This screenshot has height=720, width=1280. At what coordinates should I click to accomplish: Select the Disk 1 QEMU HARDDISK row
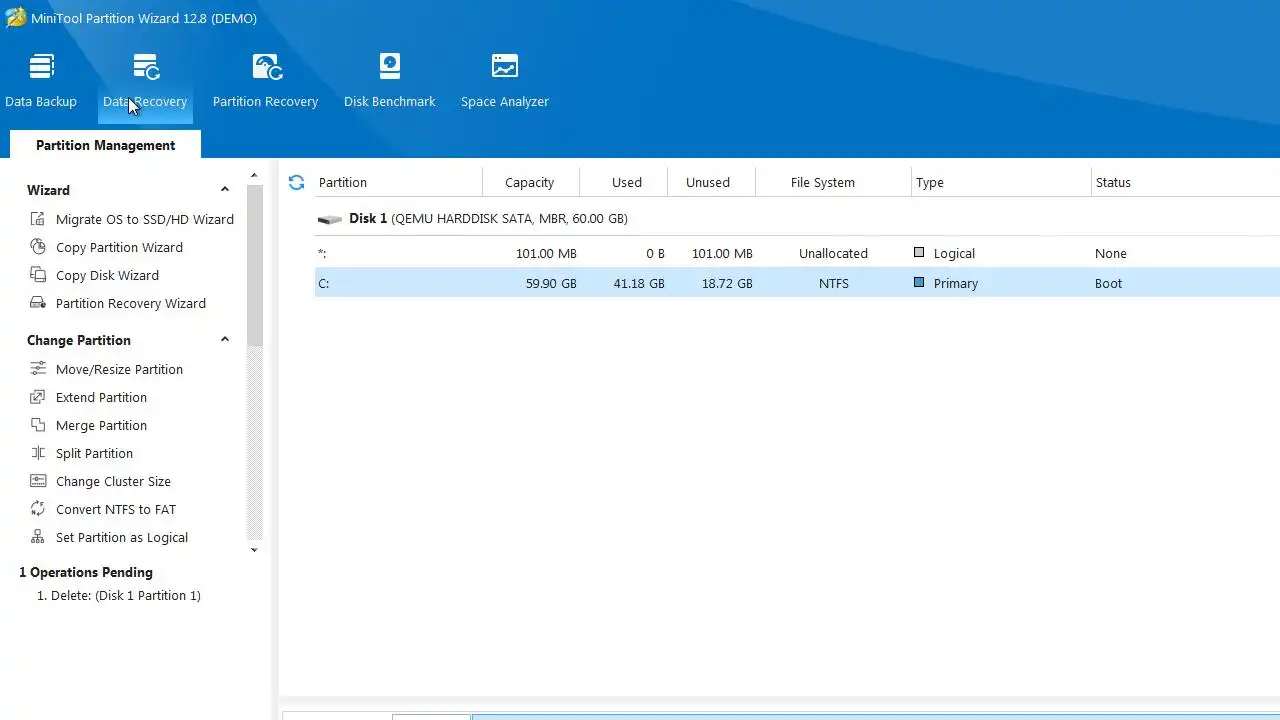click(x=797, y=219)
